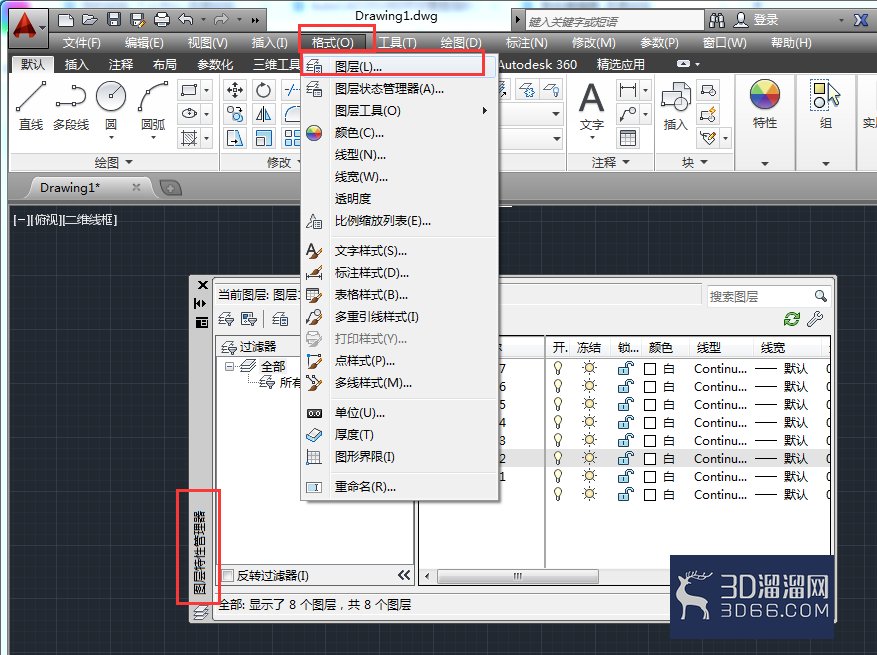
Task: Toggle the light bulb of layer row 1
Action: tap(558, 476)
